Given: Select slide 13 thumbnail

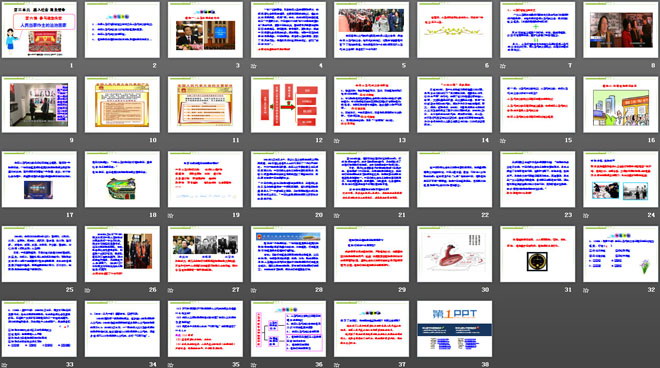Looking at the screenshot, I should [x=371, y=104].
